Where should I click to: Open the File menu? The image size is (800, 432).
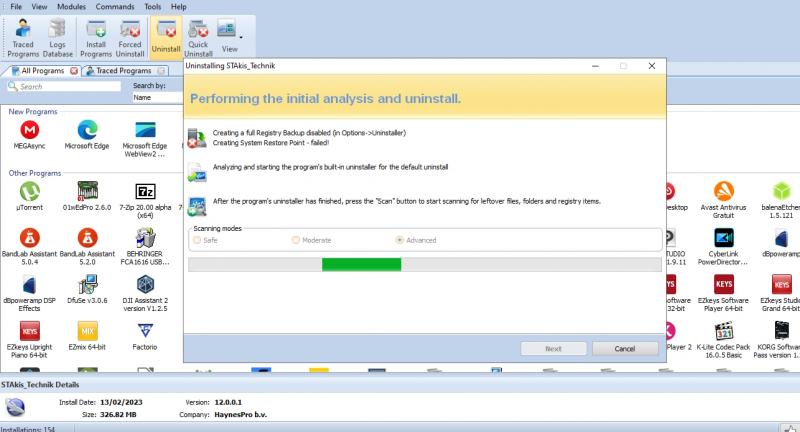[x=16, y=7]
